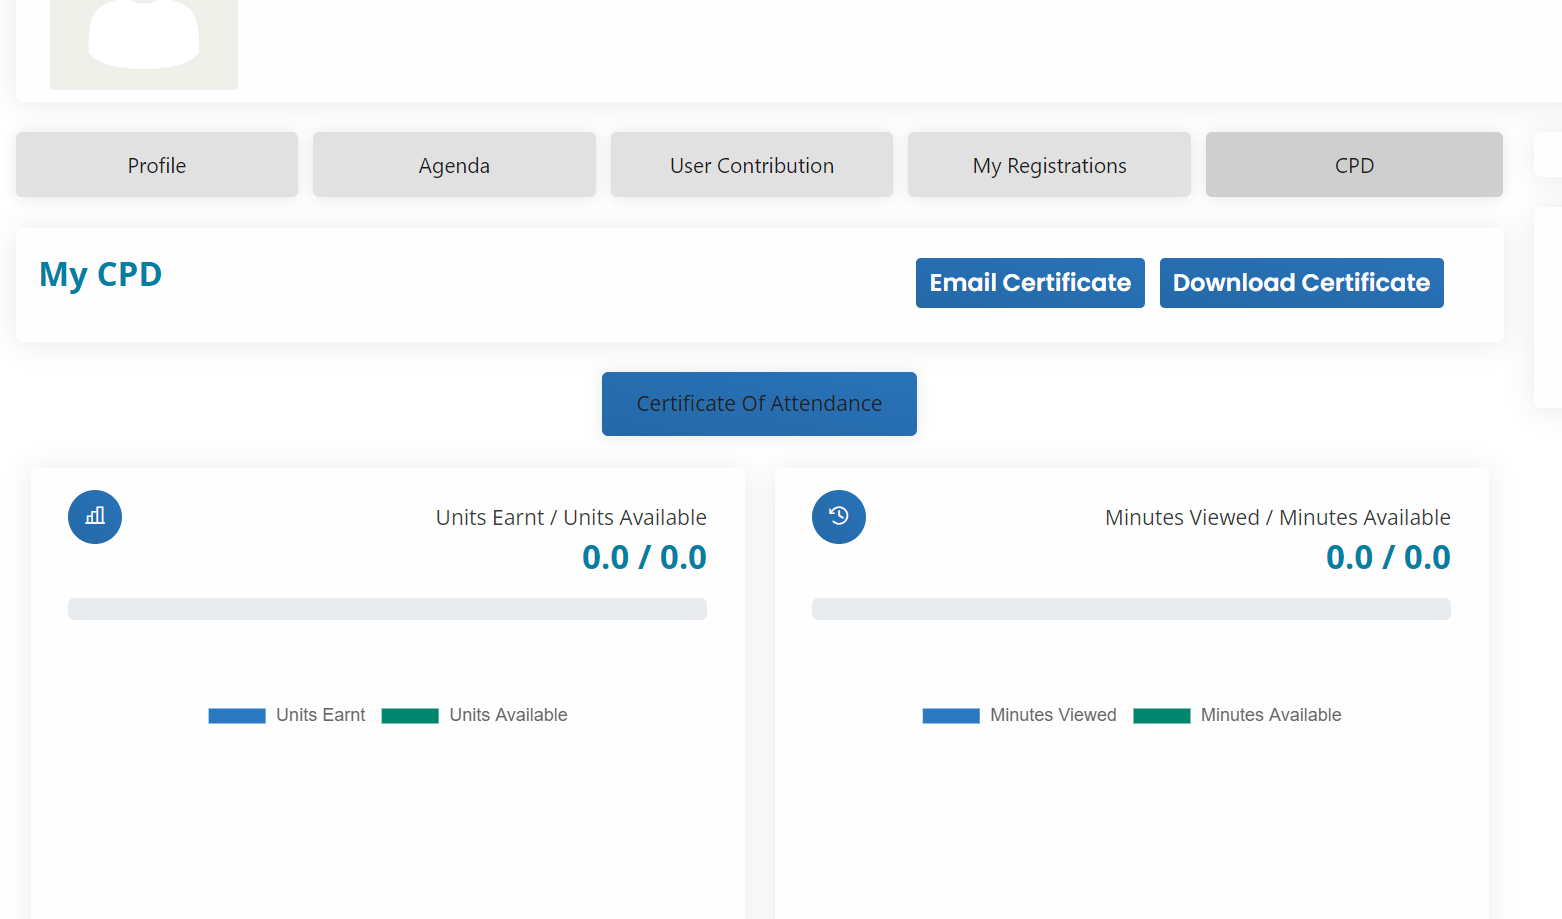Click the profile avatar placeholder image

click(144, 44)
